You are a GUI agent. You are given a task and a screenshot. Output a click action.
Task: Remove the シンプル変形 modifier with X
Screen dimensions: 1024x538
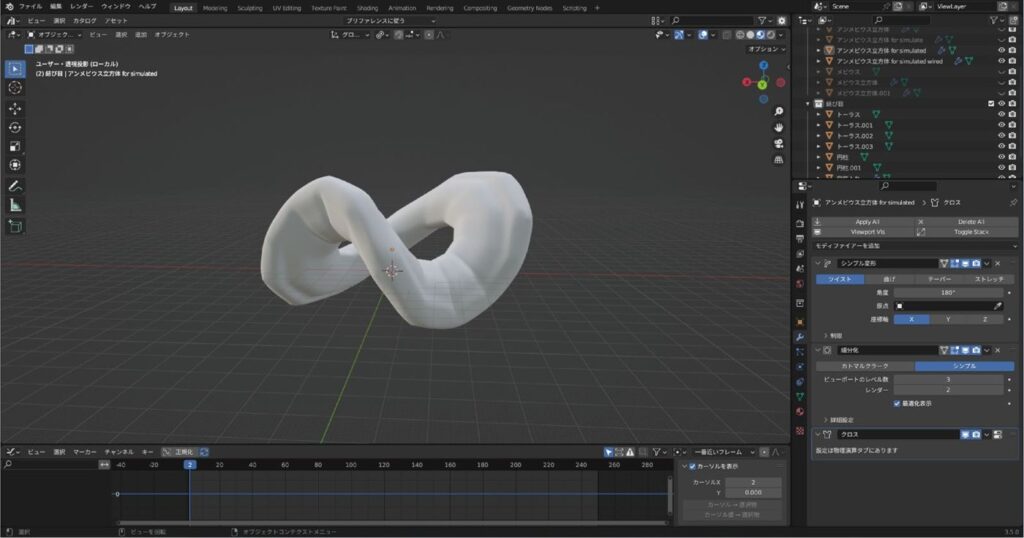tap(998, 263)
